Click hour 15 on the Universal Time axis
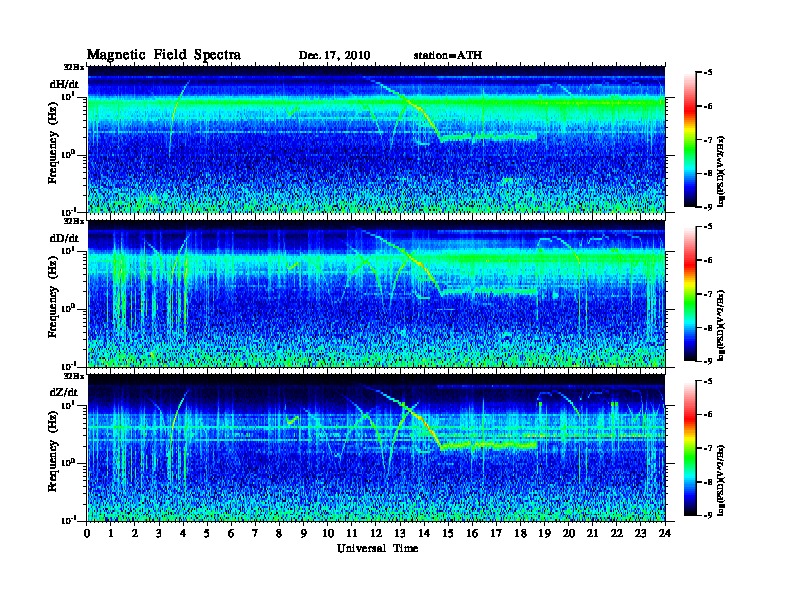 pos(448,533)
